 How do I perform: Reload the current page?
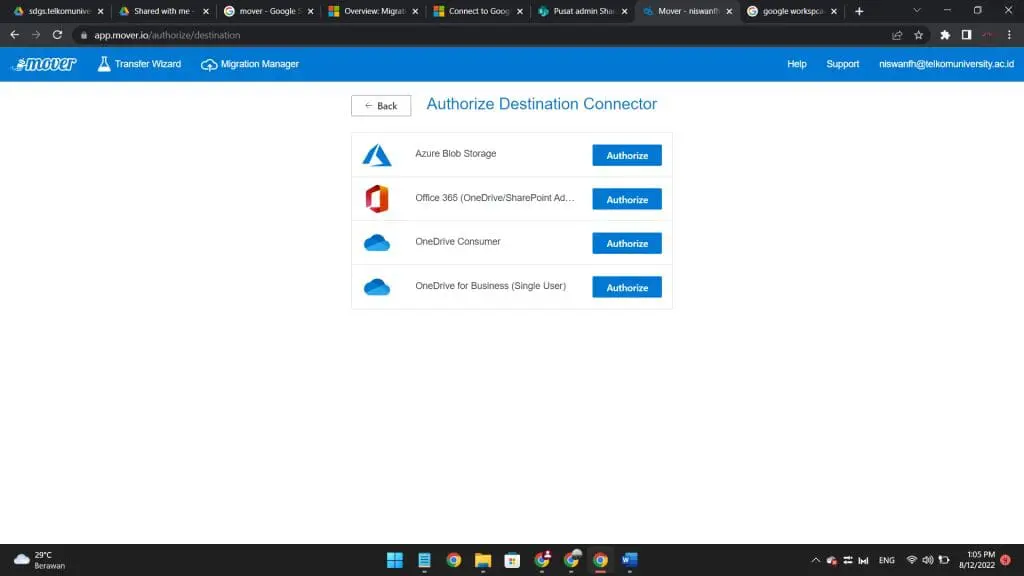click(57, 35)
